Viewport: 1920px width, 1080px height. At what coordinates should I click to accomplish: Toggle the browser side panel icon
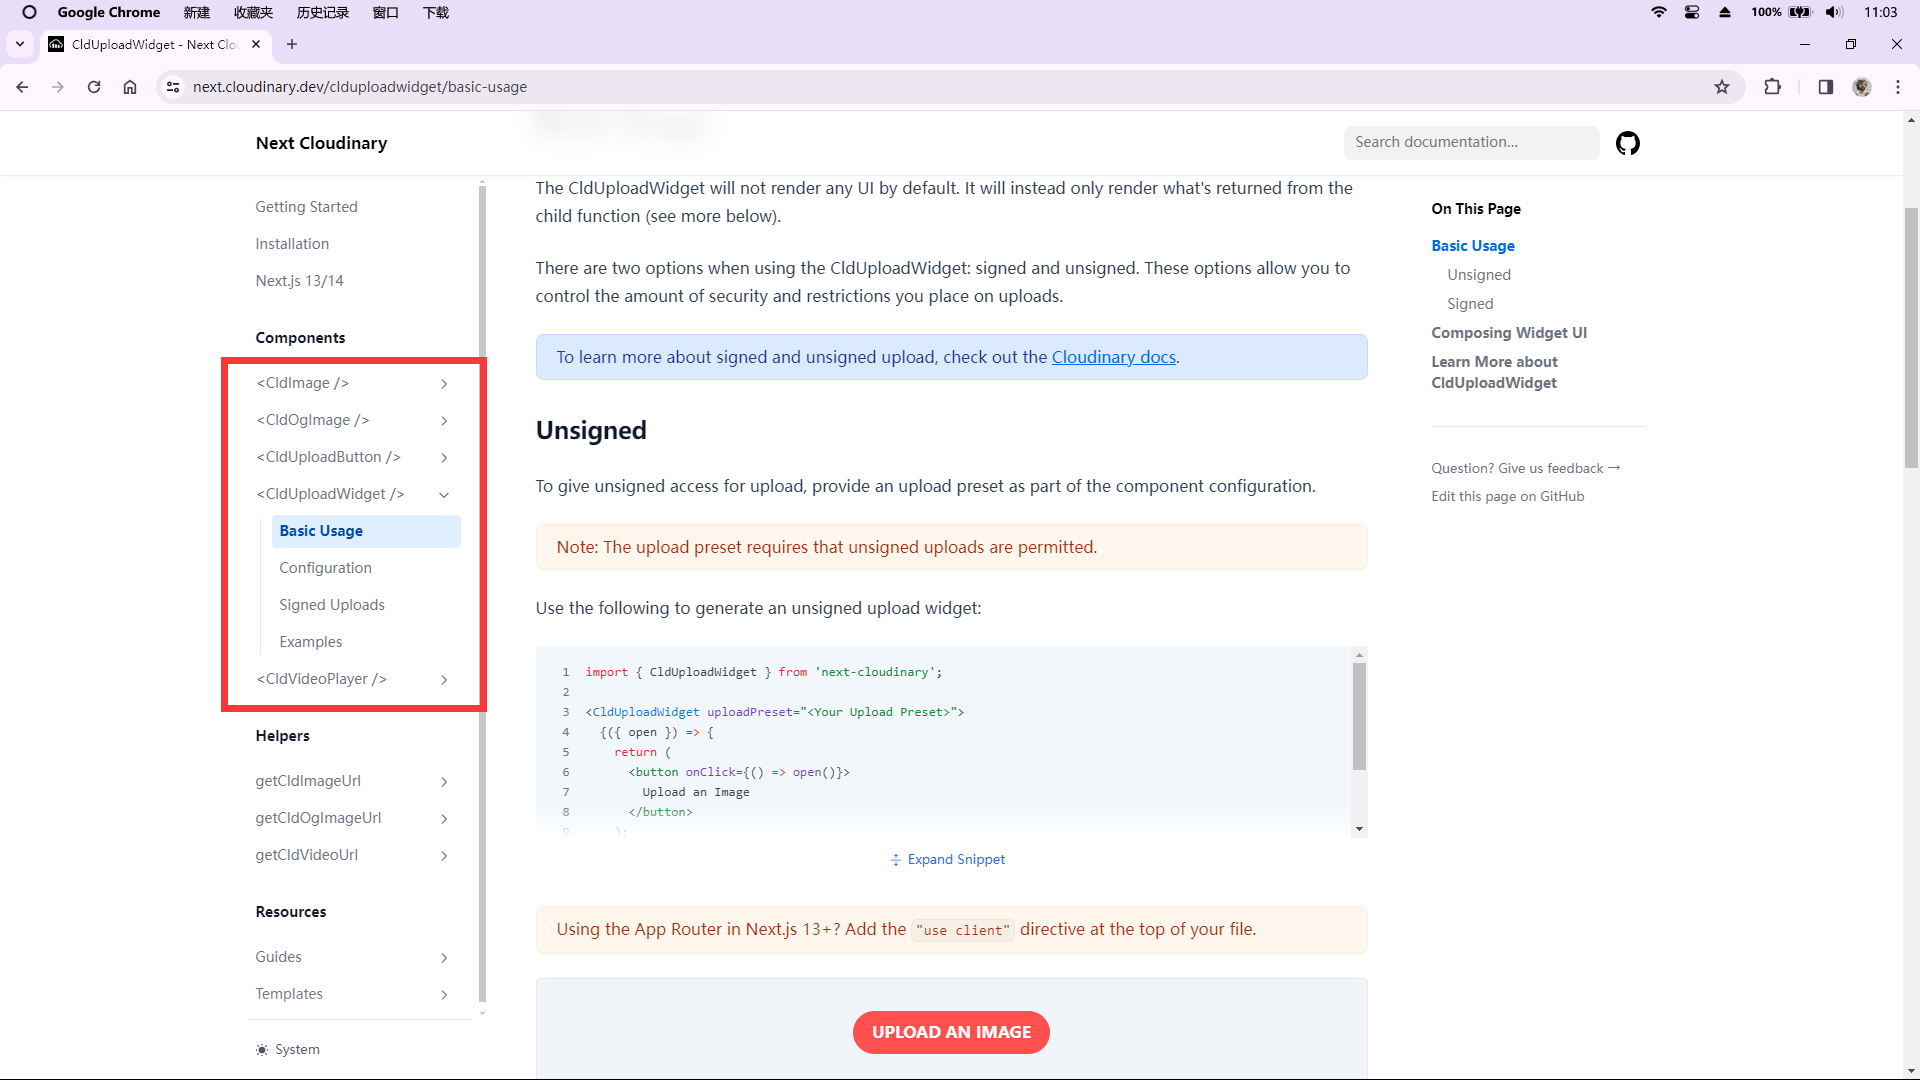[x=1825, y=87]
